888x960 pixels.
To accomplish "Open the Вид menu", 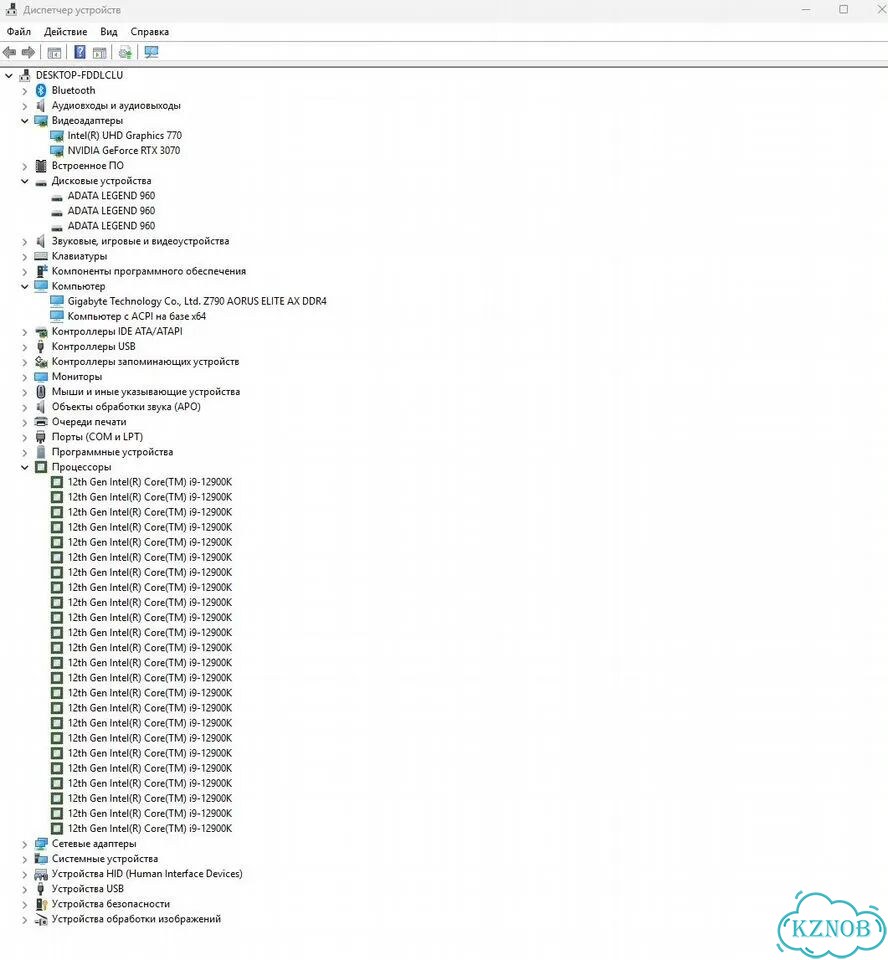I will point(109,32).
